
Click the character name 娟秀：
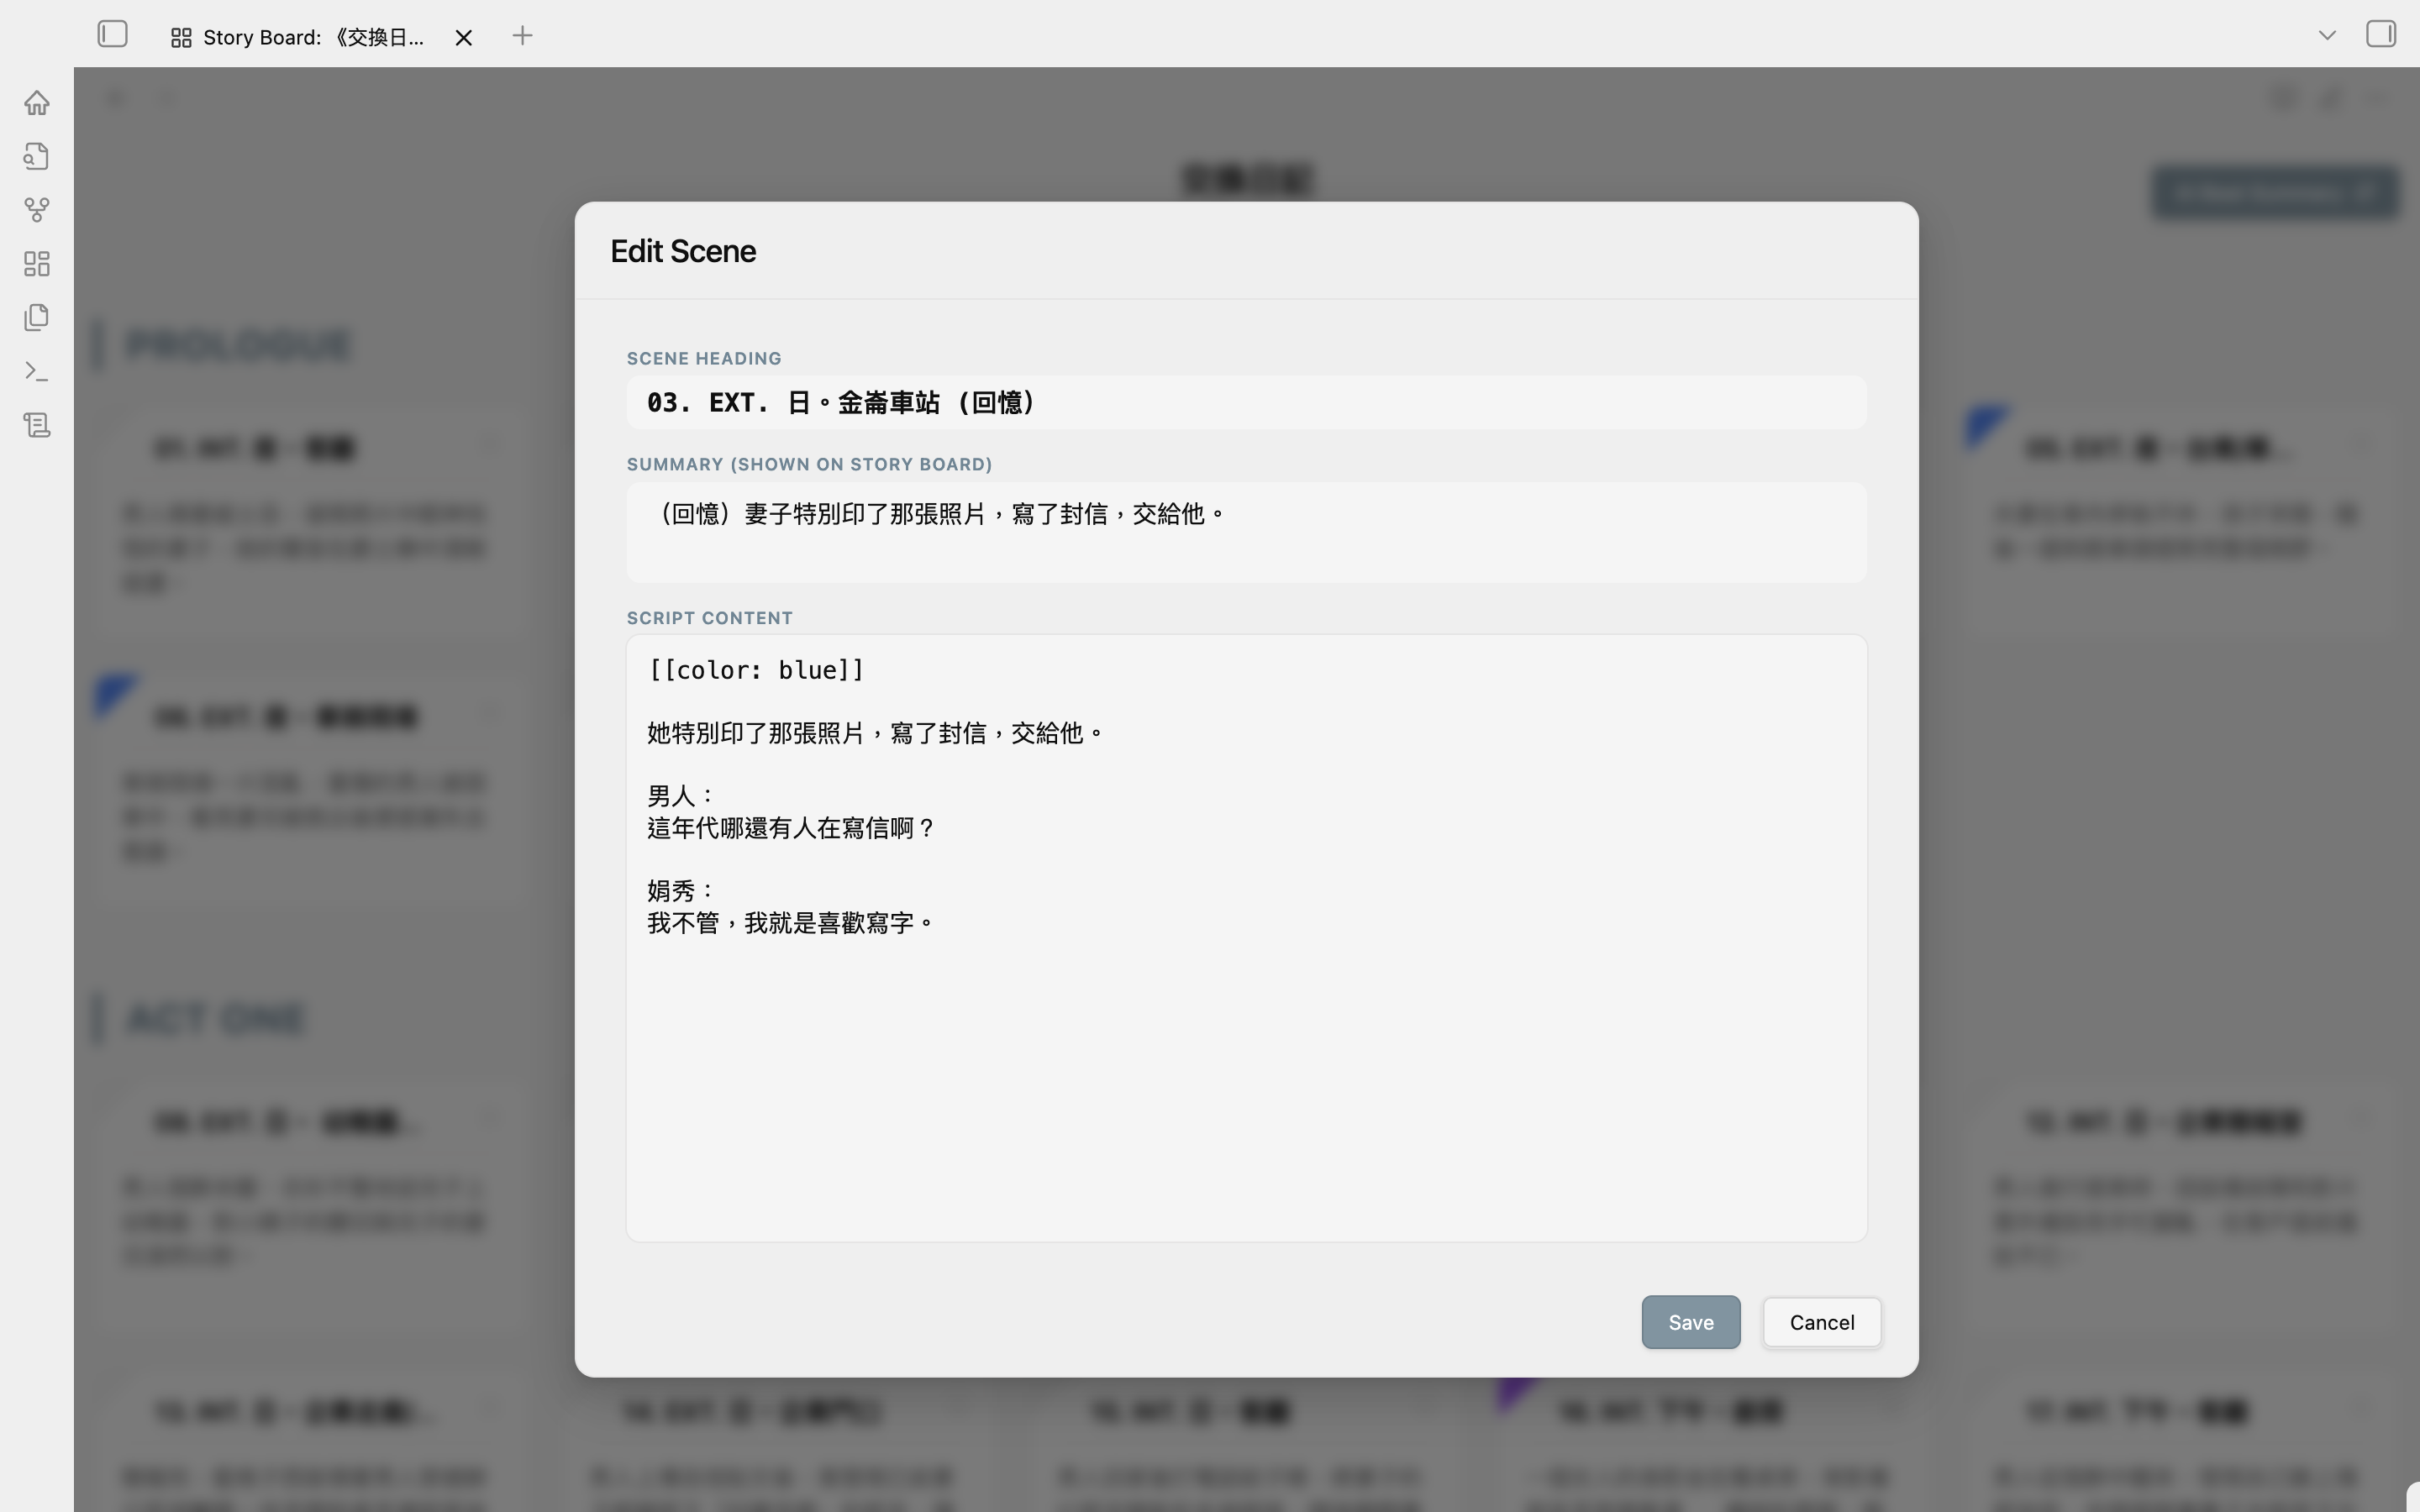[682, 891]
